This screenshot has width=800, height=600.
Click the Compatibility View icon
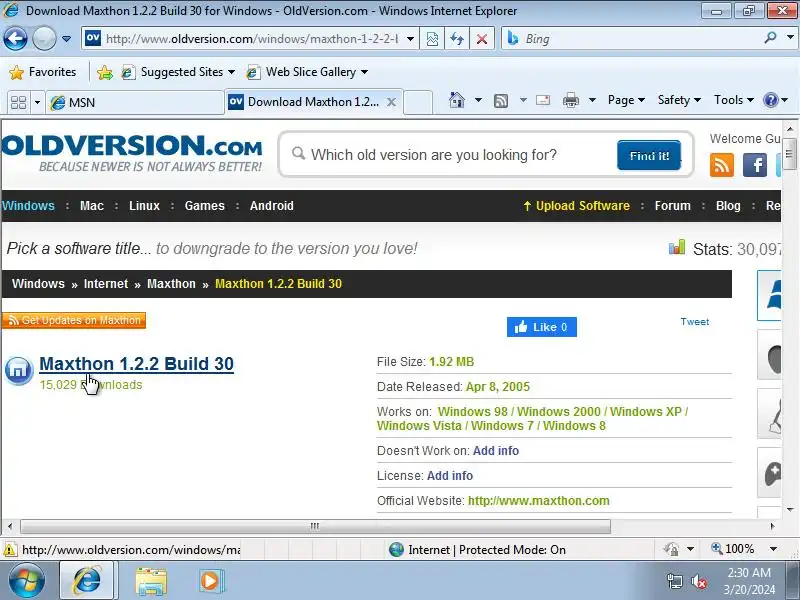[432, 39]
